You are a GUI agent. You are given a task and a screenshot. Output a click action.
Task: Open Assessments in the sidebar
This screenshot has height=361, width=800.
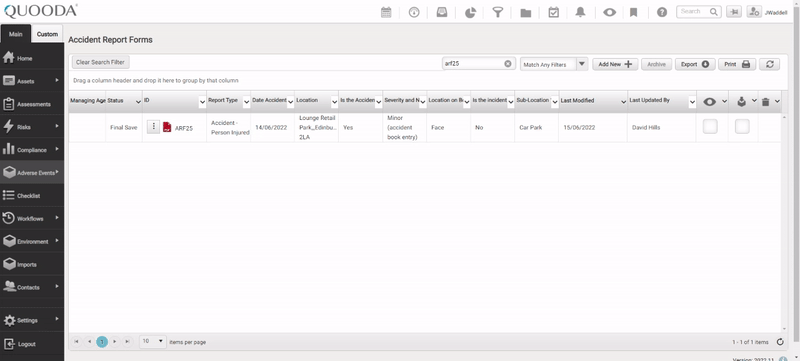[32, 104]
